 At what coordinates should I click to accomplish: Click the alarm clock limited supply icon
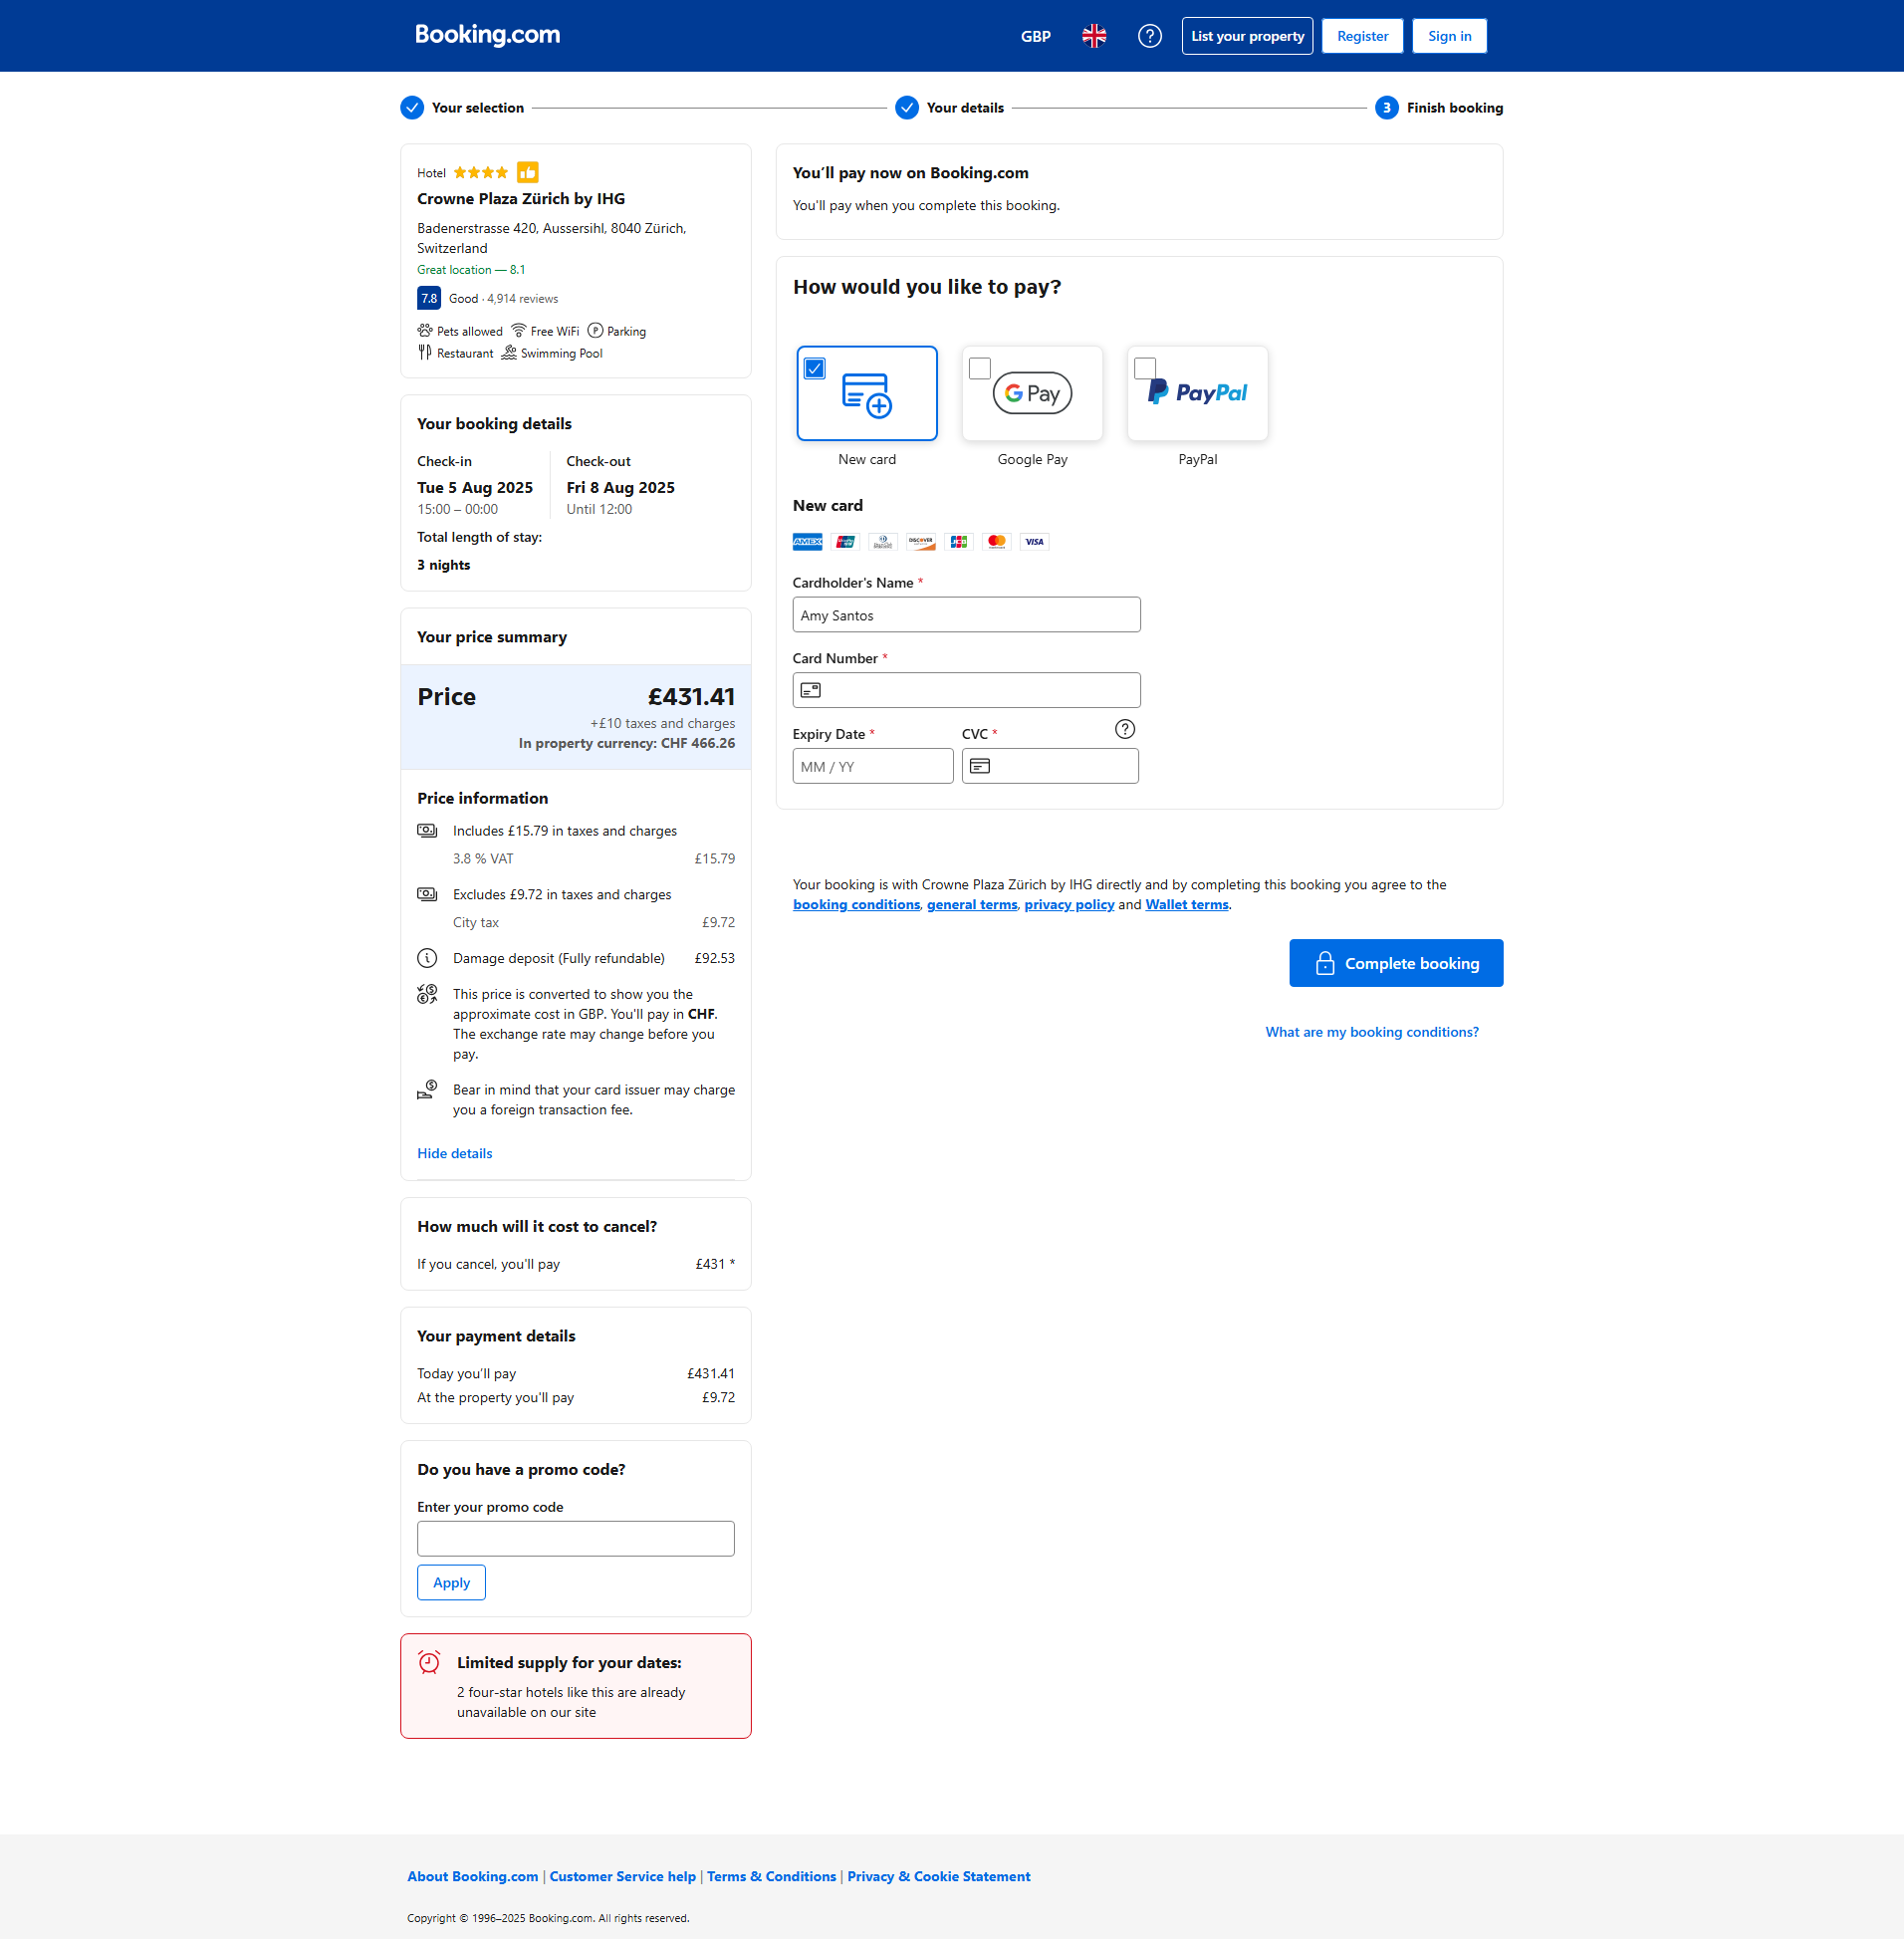430,1662
